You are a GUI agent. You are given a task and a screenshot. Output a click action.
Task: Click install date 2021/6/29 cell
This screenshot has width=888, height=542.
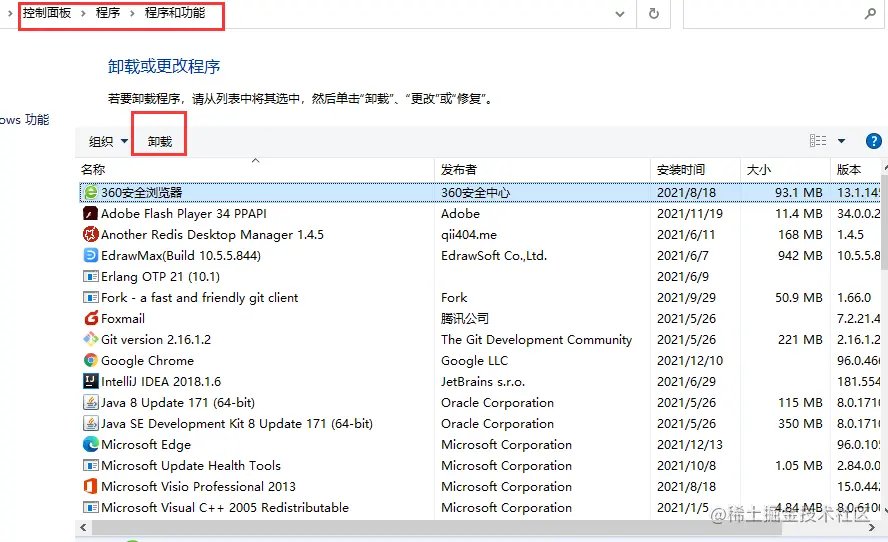click(x=686, y=381)
